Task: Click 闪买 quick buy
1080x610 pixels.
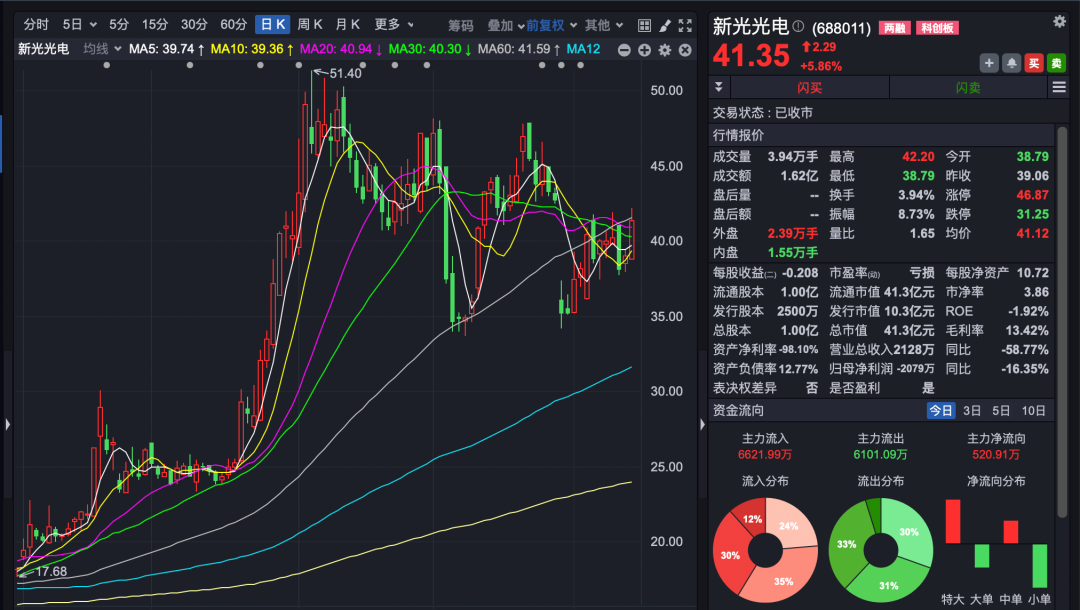Action: pyautogui.click(x=809, y=87)
